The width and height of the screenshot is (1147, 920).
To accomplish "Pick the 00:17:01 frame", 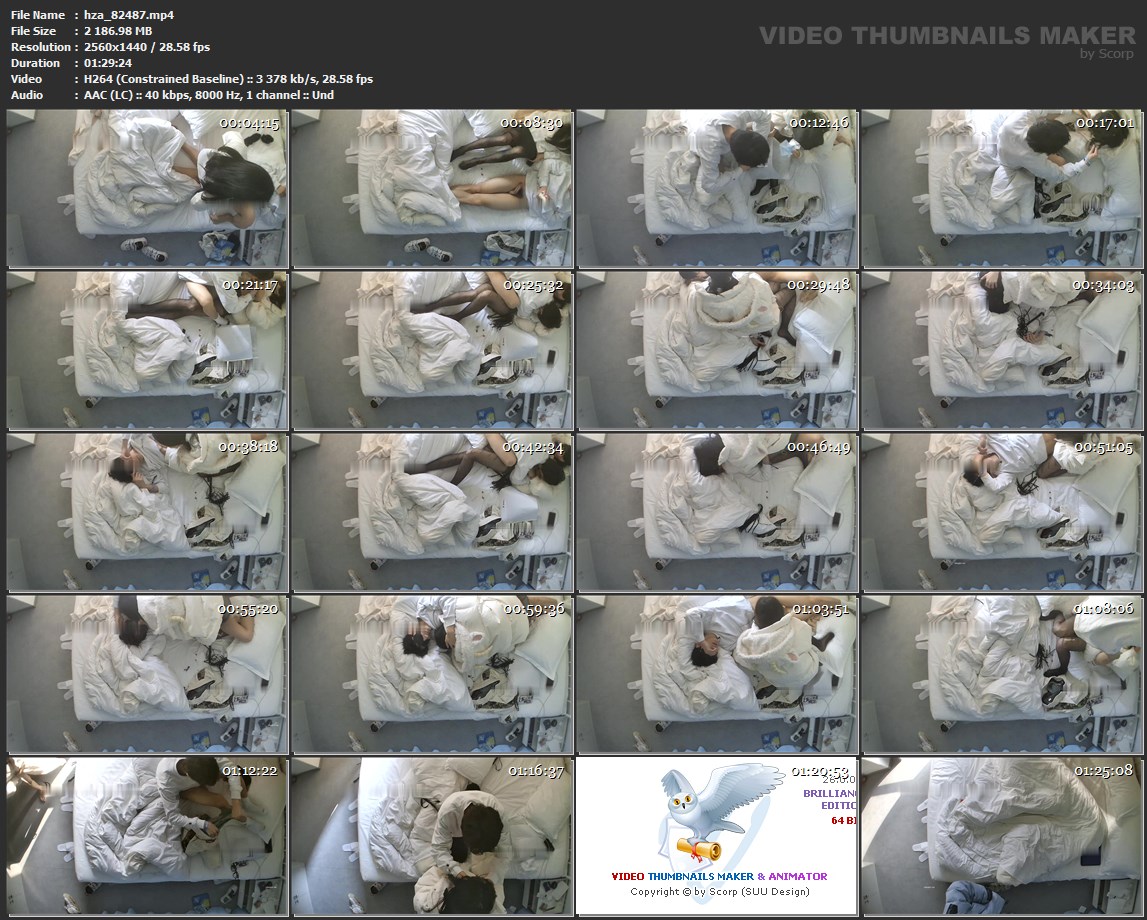I will (x=1002, y=189).
